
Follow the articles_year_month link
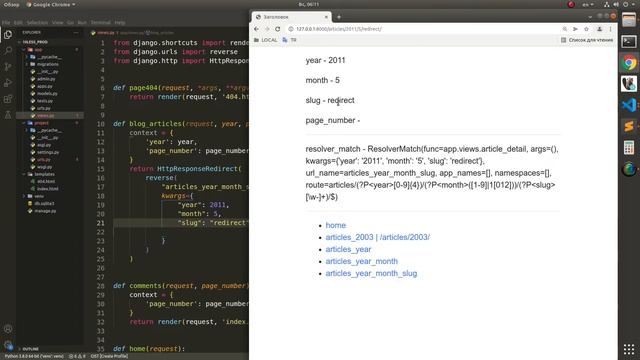click(x=362, y=261)
